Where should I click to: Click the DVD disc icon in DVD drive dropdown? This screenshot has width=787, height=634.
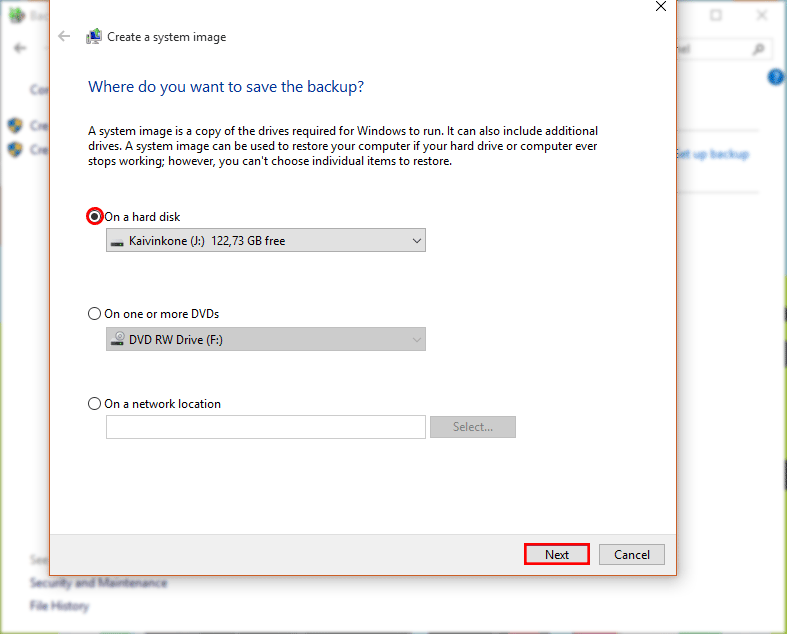[118, 340]
